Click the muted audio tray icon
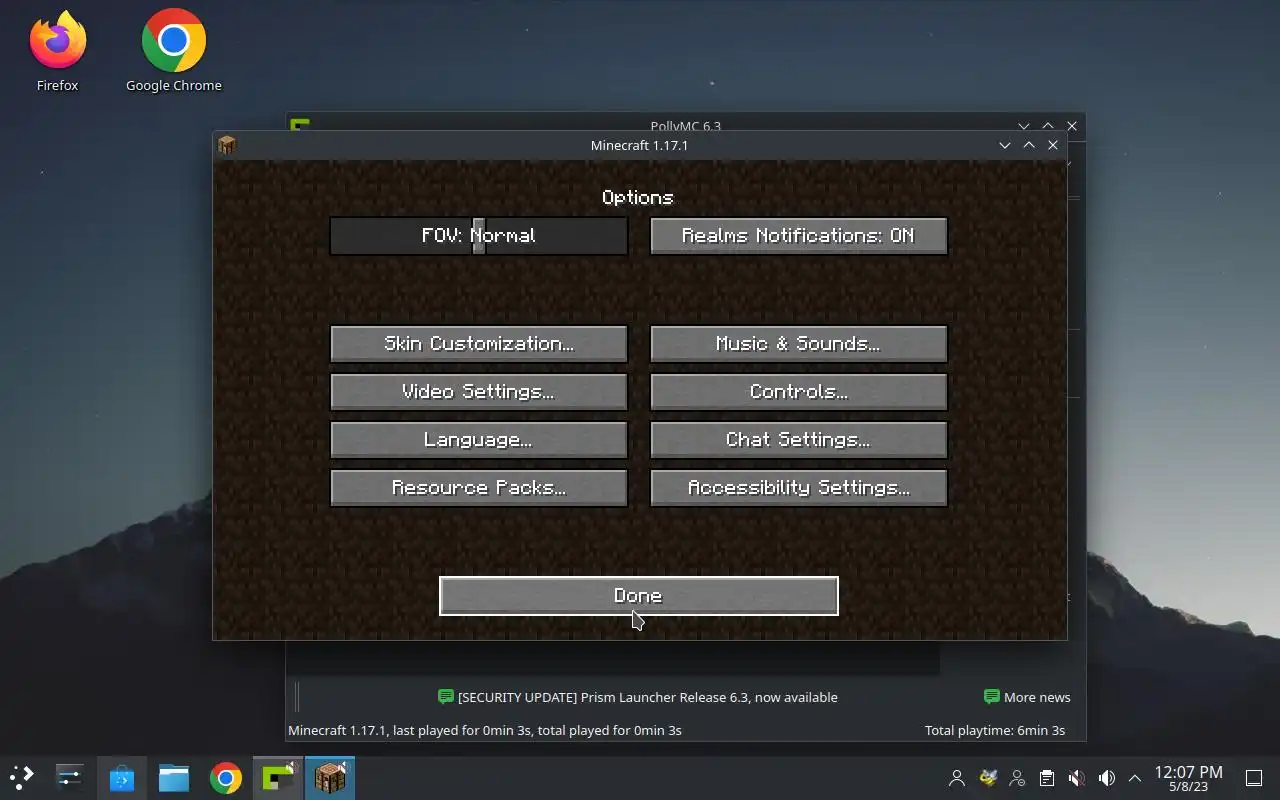Viewport: 1280px width, 800px height. tap(1077, 778)
